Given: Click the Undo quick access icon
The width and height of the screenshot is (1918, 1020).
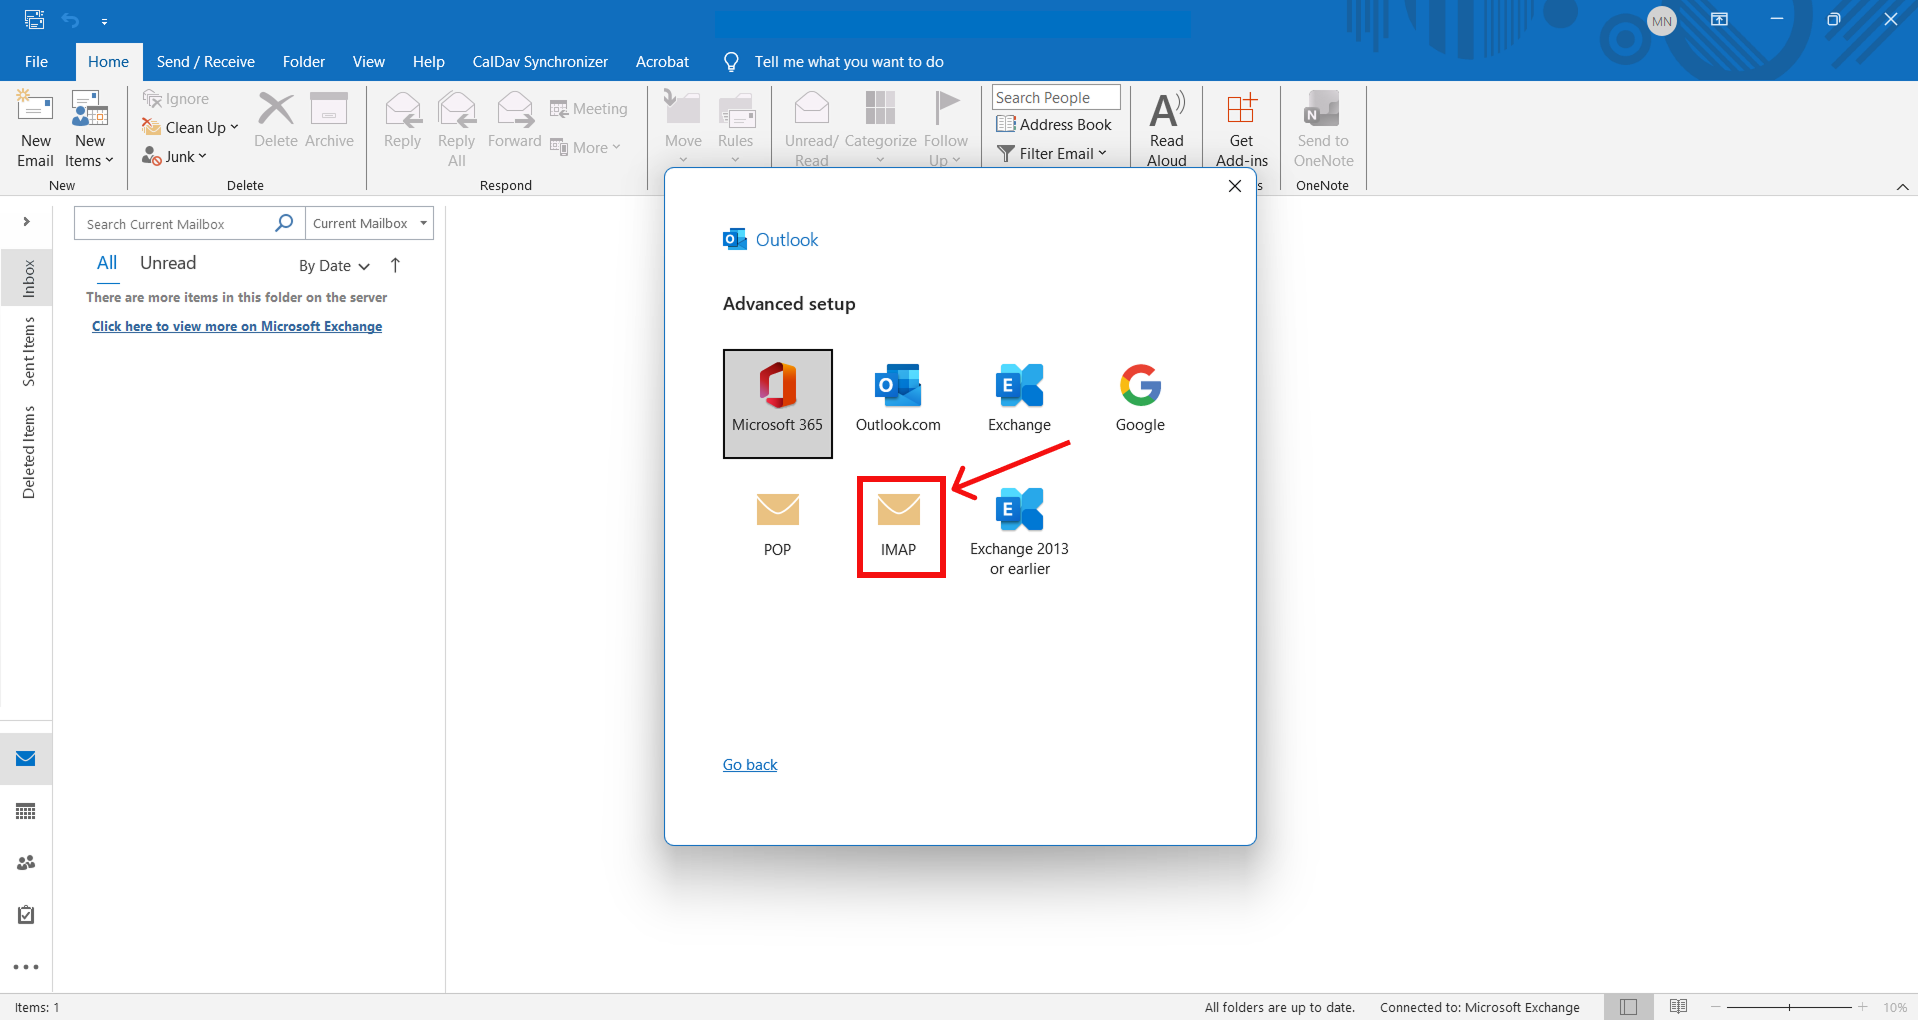Looking at the screenshot, I should pos(70,20).
